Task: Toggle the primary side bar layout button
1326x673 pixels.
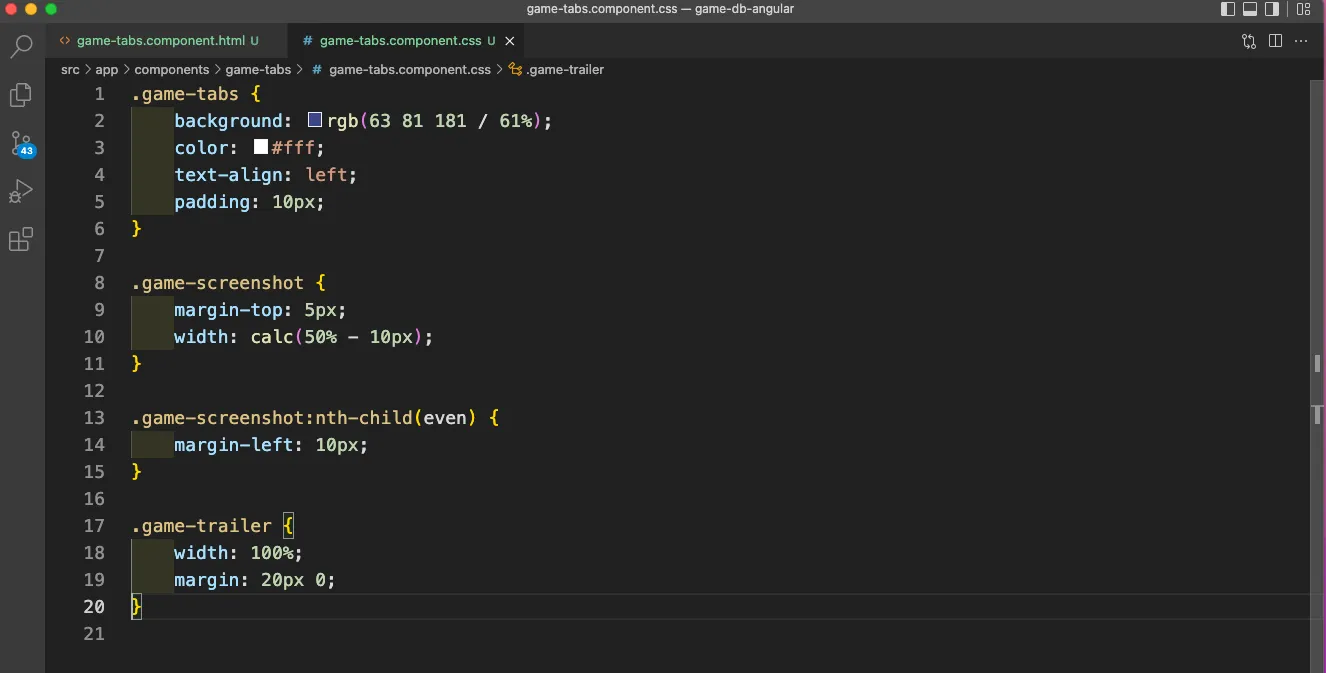Action: (x=1228, y=9)
